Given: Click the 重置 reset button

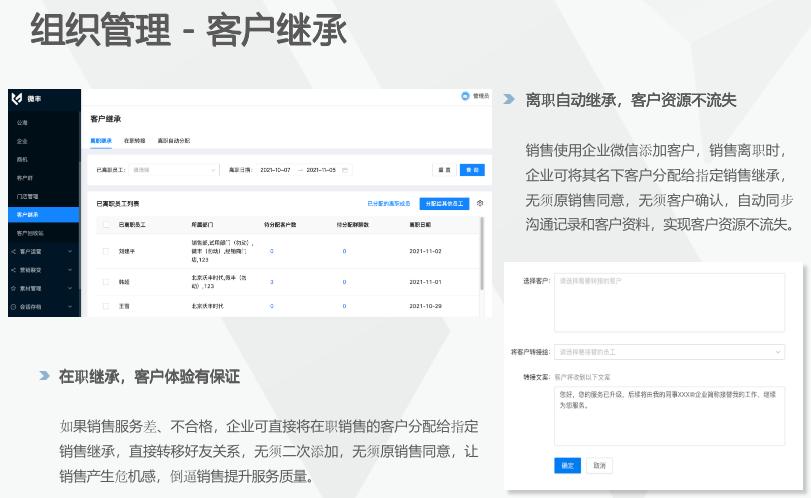Looking at the screenshot, I should pos(444,170).
